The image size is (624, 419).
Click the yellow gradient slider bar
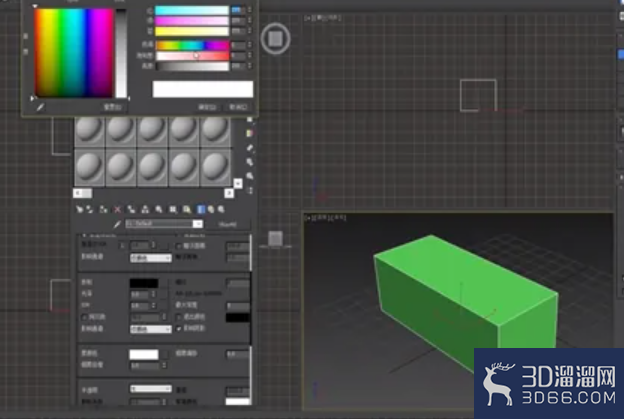192,31
